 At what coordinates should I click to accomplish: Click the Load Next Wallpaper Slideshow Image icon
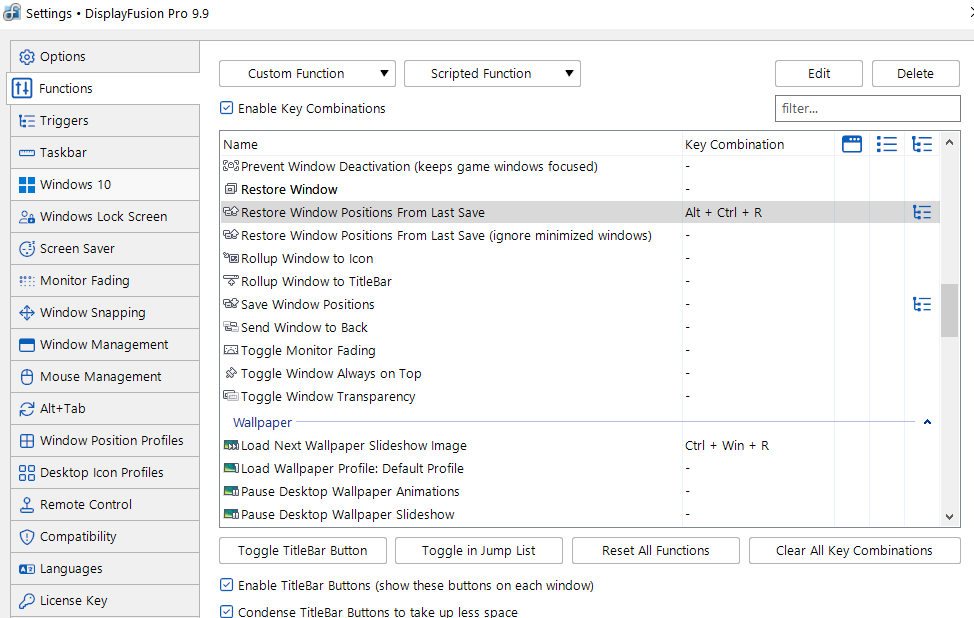[x=231, y=446]
